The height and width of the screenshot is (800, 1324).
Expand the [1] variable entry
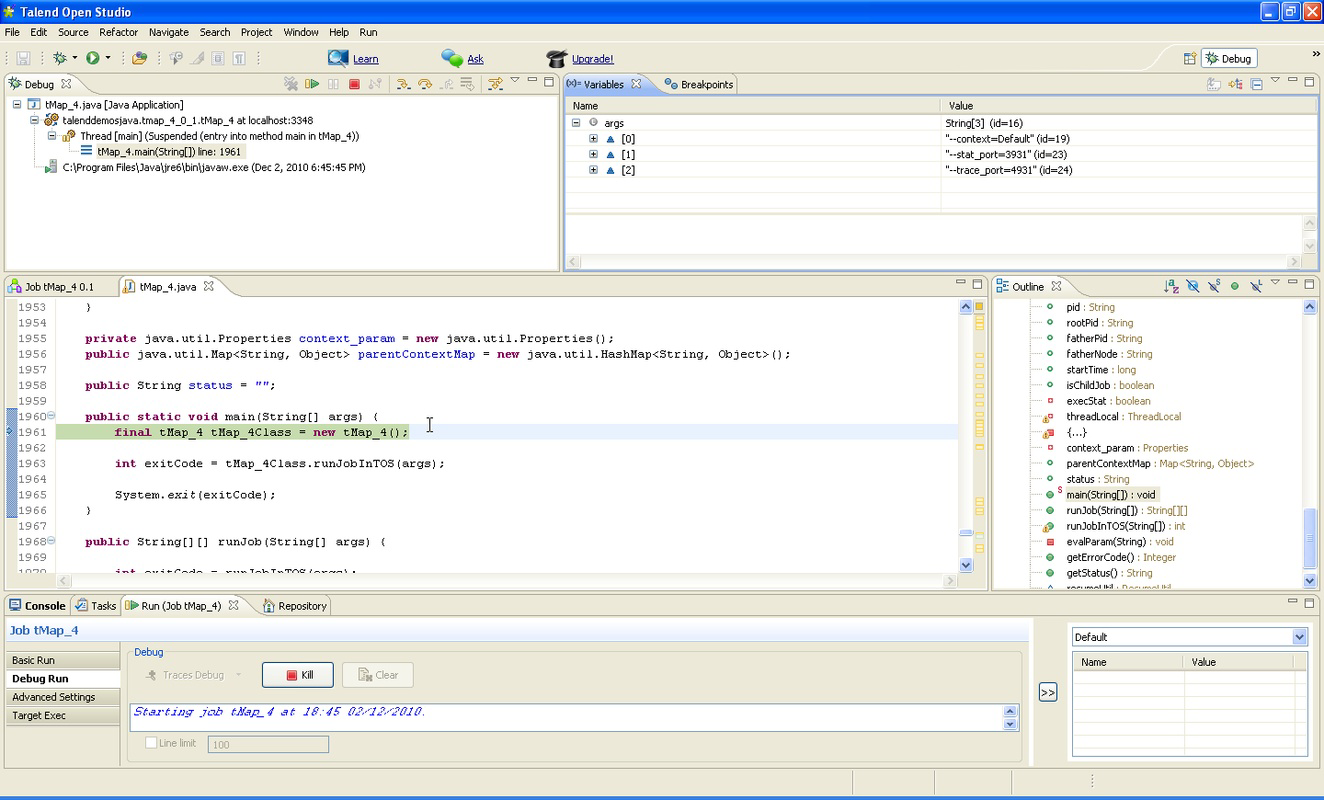[593, 154]
